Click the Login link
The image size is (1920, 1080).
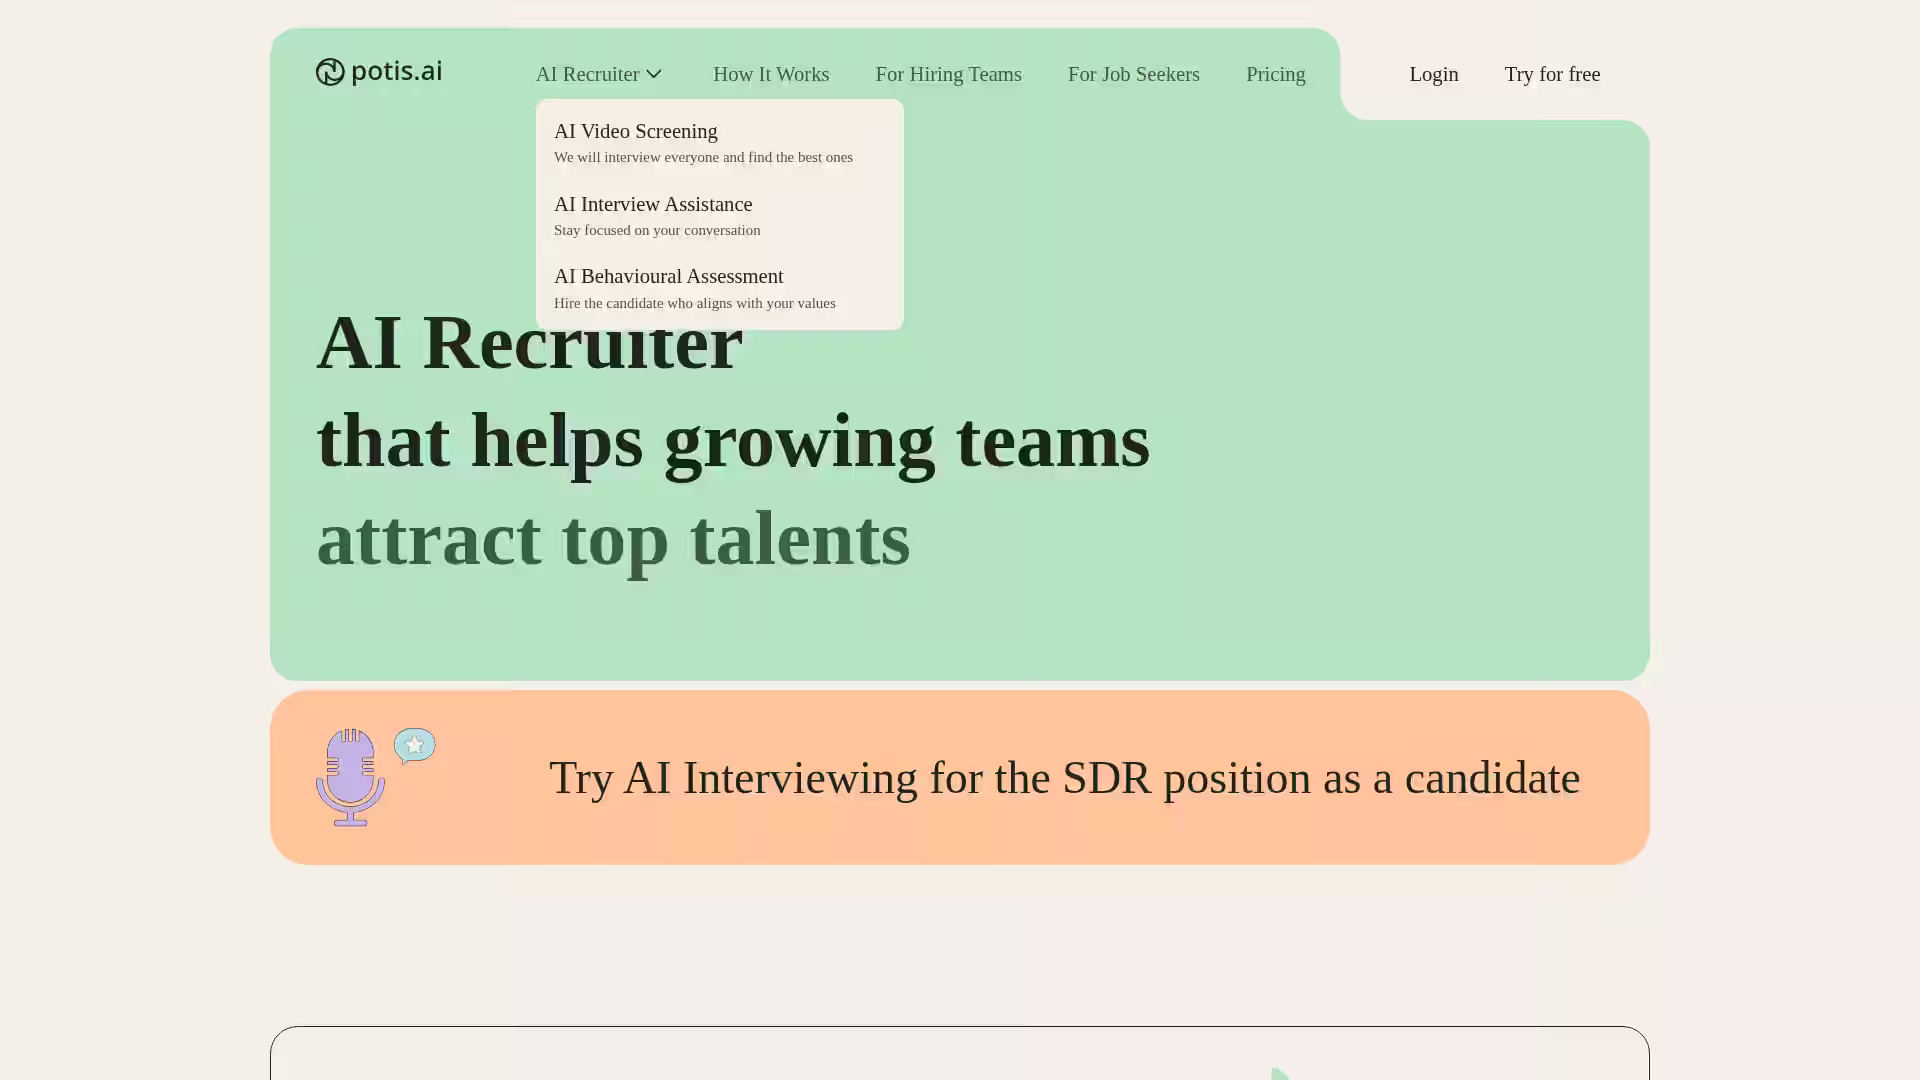tap(1433, 74)
